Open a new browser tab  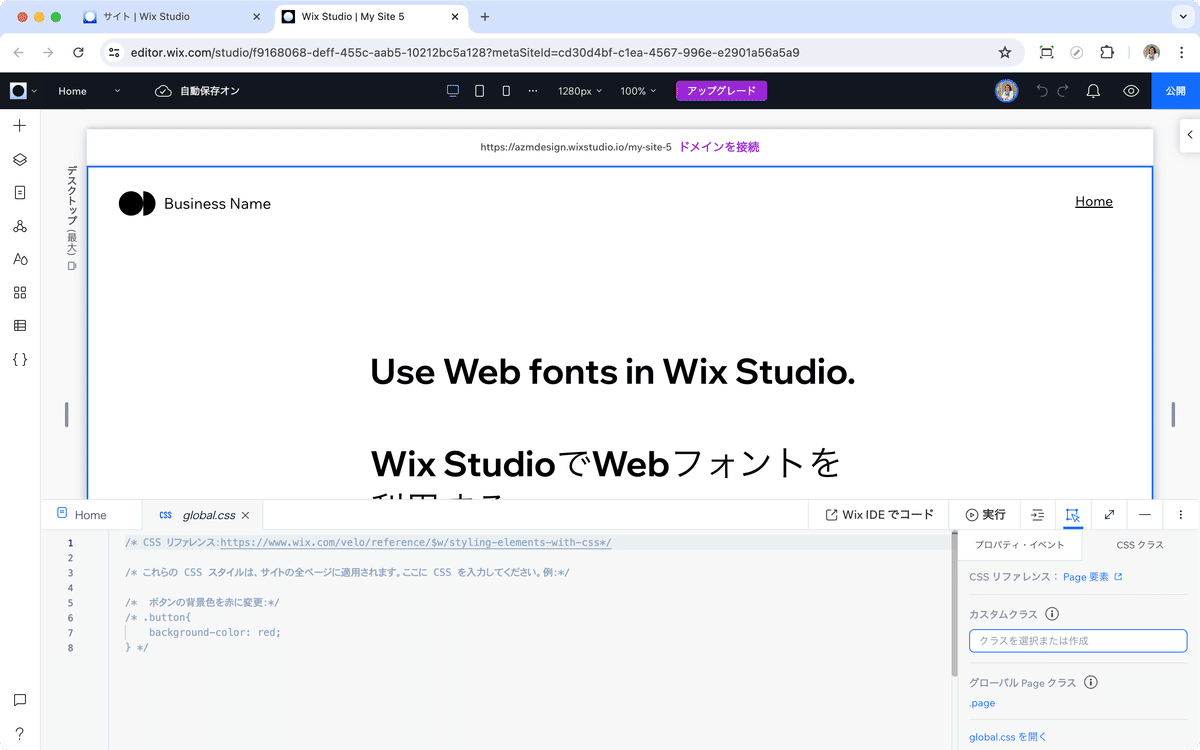485,17
